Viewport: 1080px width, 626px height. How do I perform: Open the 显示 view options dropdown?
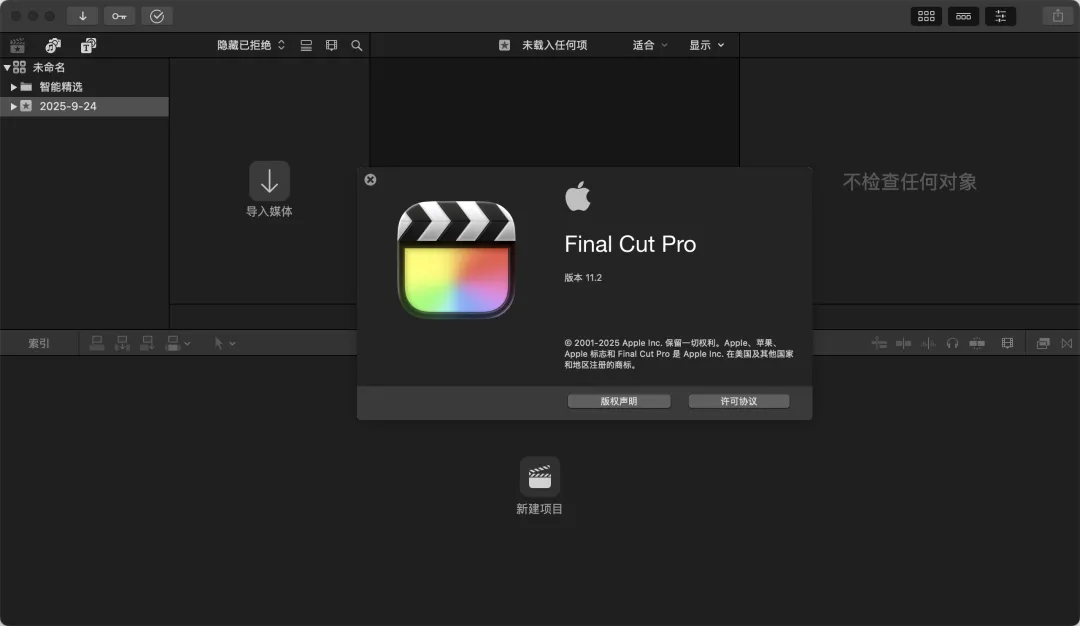[706, 45]
